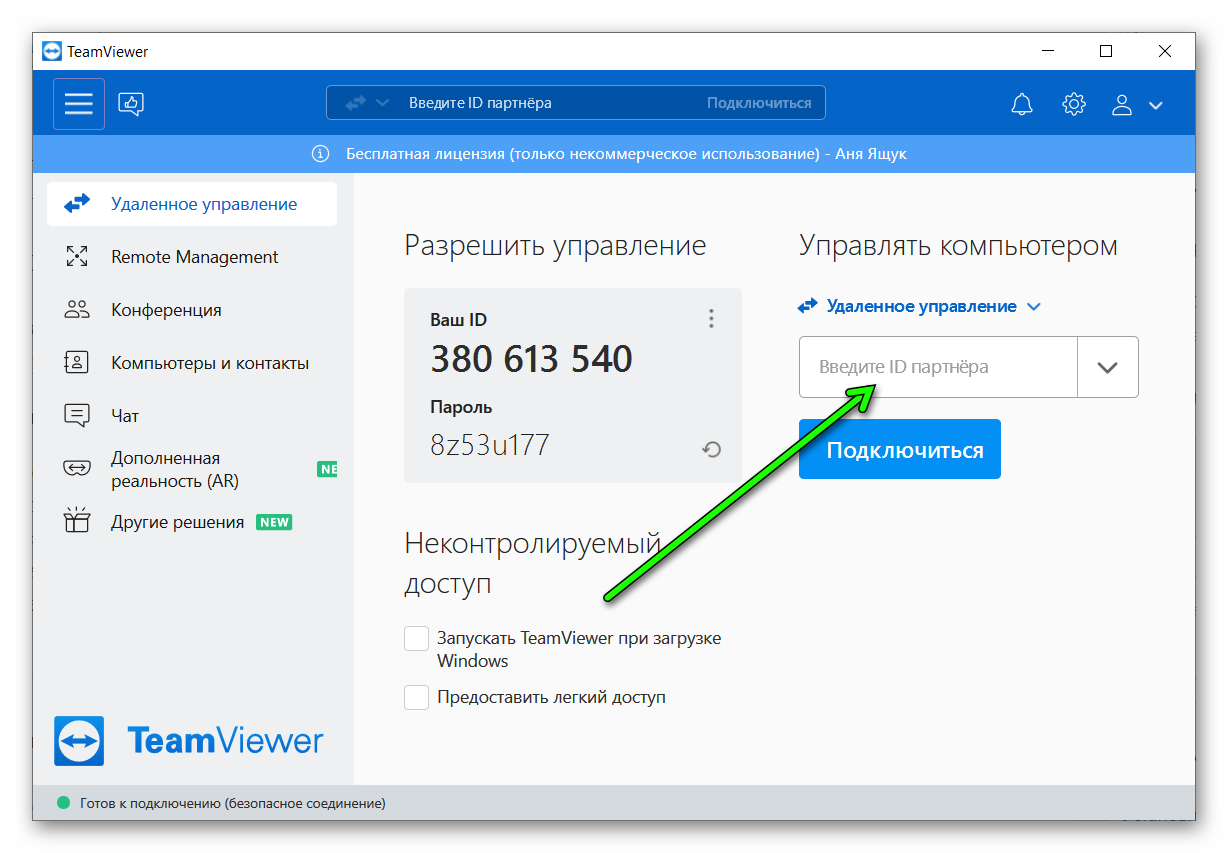Viewport: 1228px width, 853px height.
Task: Maximize the TeamViewer window
Action: coord(1106,51)
